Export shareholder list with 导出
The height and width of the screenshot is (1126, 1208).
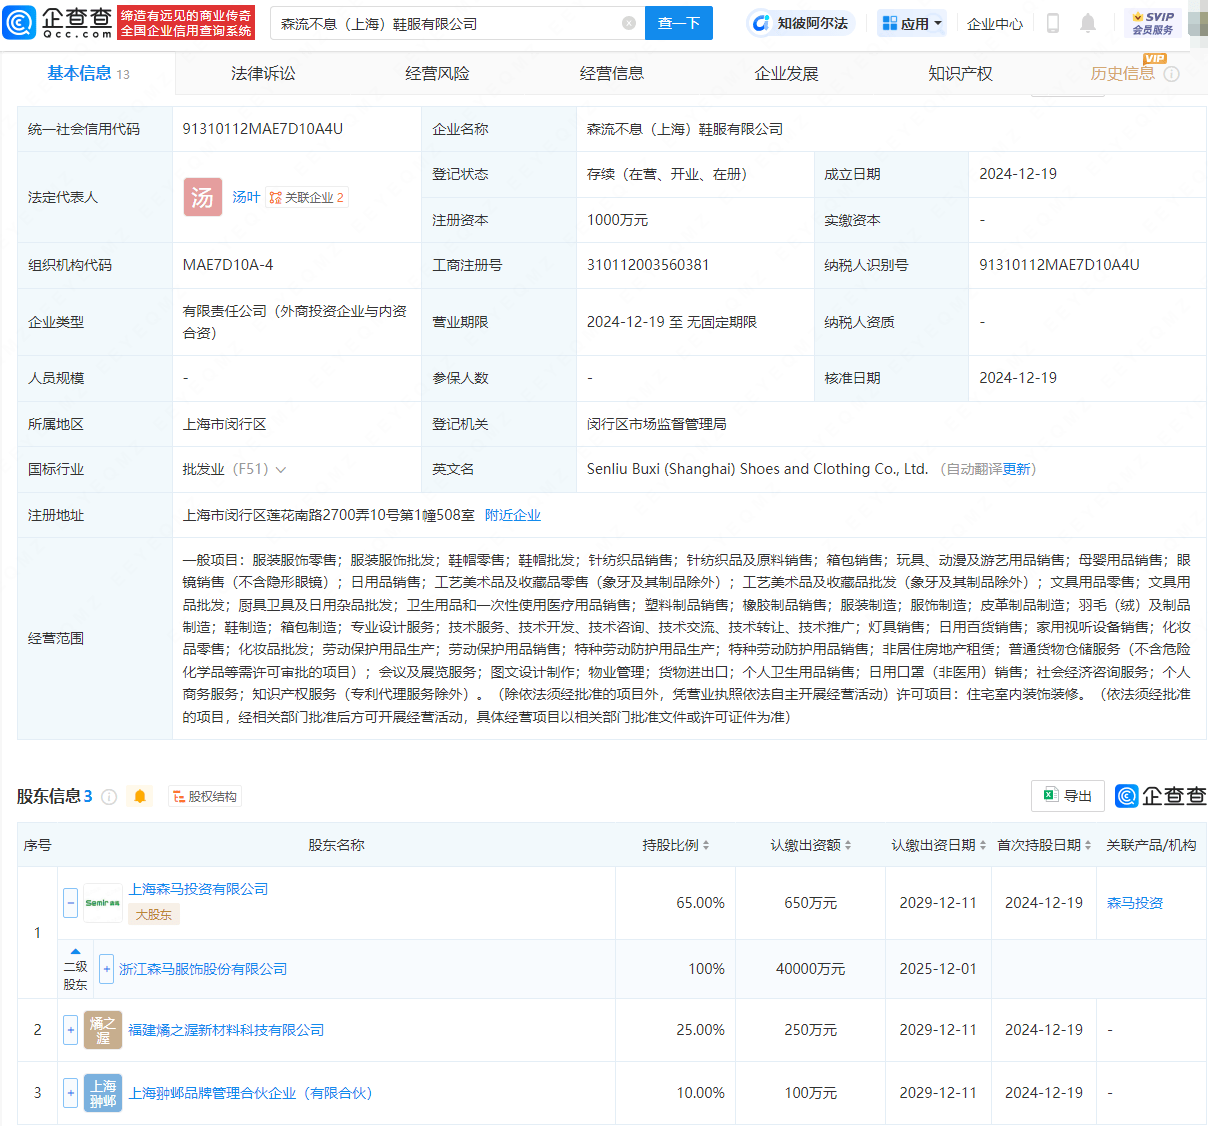(1068, 795)
